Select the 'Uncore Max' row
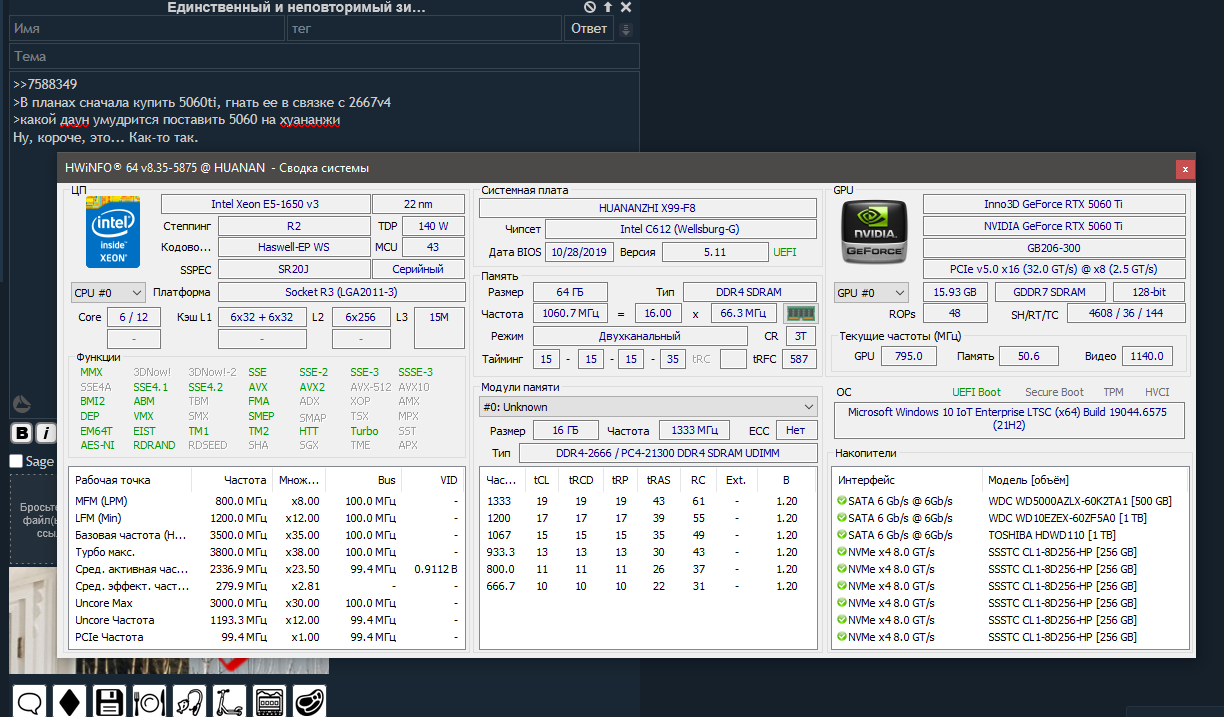Viewport: 1224px width, 717px height. tap(266, 603)
